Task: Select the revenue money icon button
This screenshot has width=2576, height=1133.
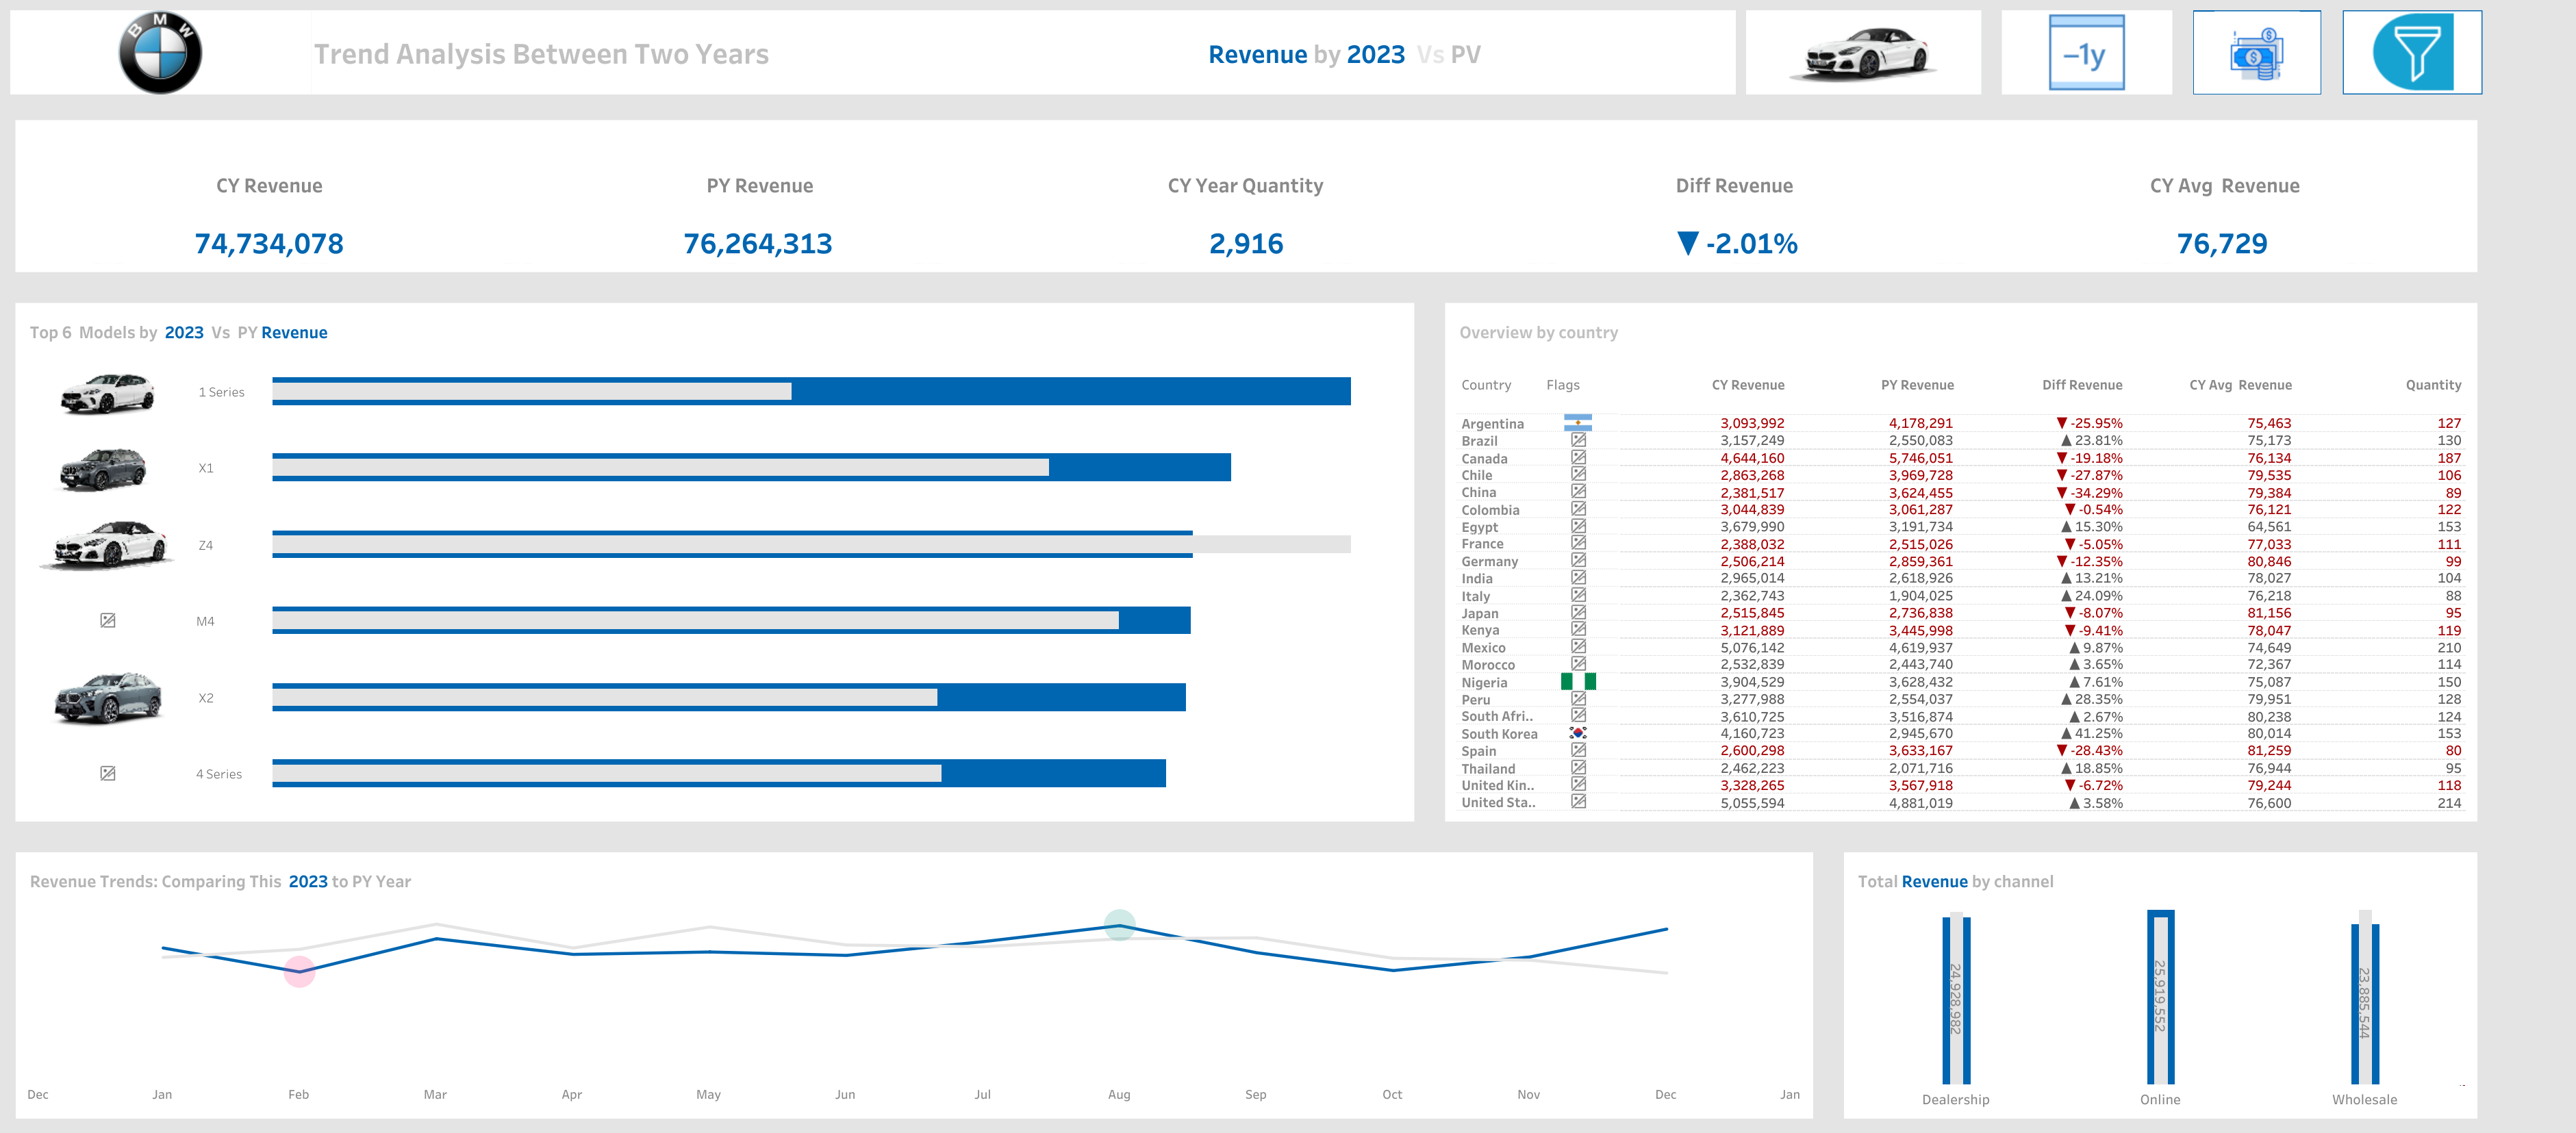Action: 2256,53
